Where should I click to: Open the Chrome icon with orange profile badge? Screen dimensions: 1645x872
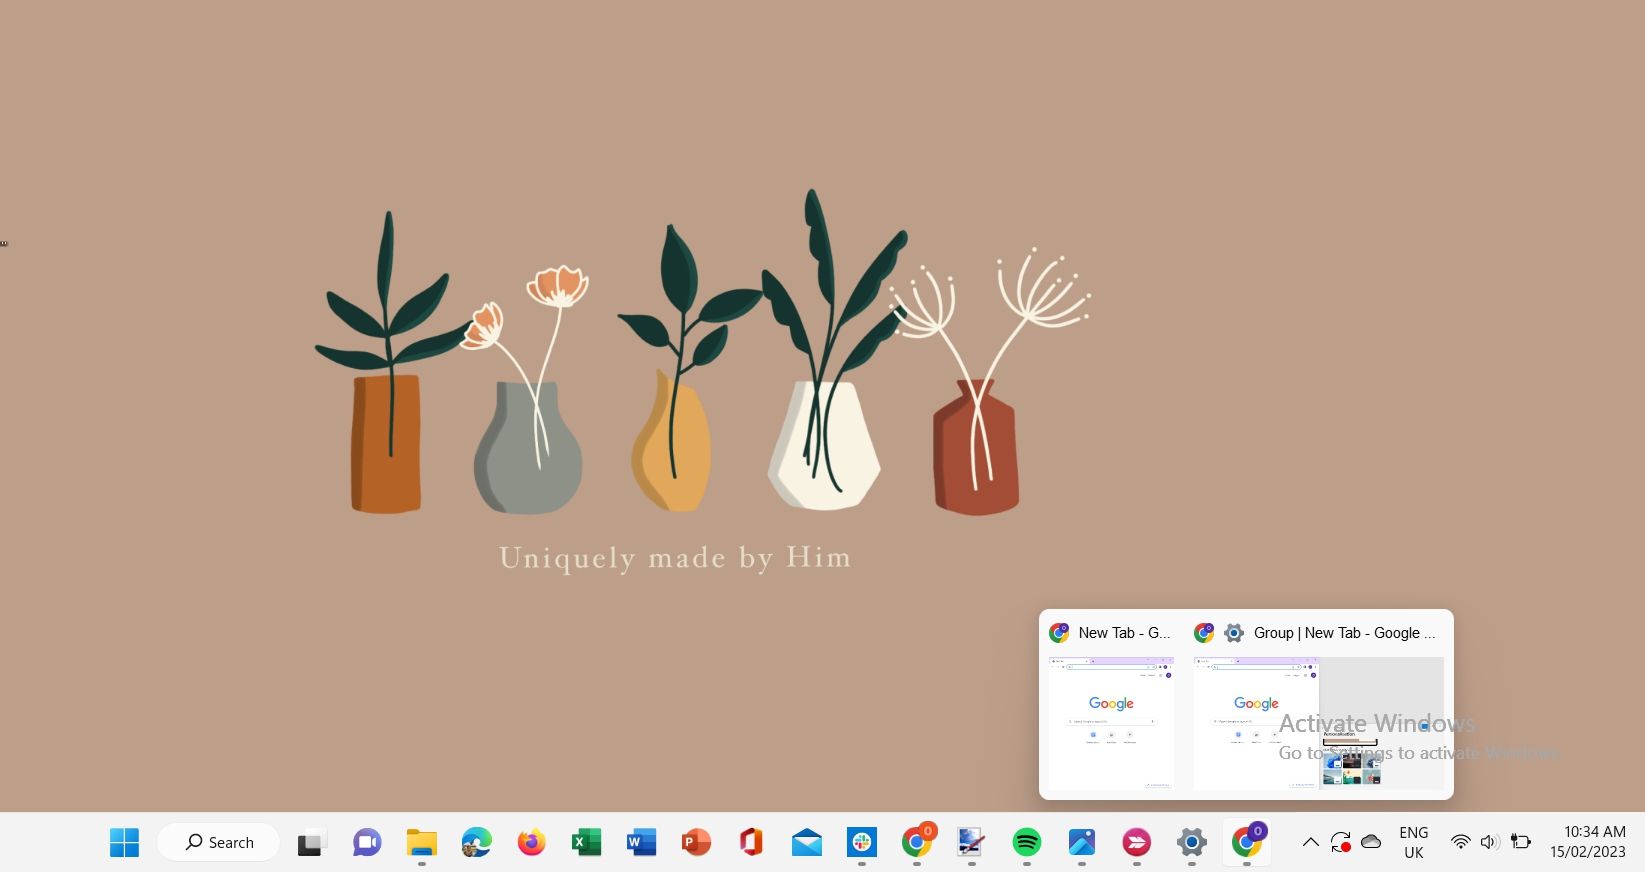[917, 842]
